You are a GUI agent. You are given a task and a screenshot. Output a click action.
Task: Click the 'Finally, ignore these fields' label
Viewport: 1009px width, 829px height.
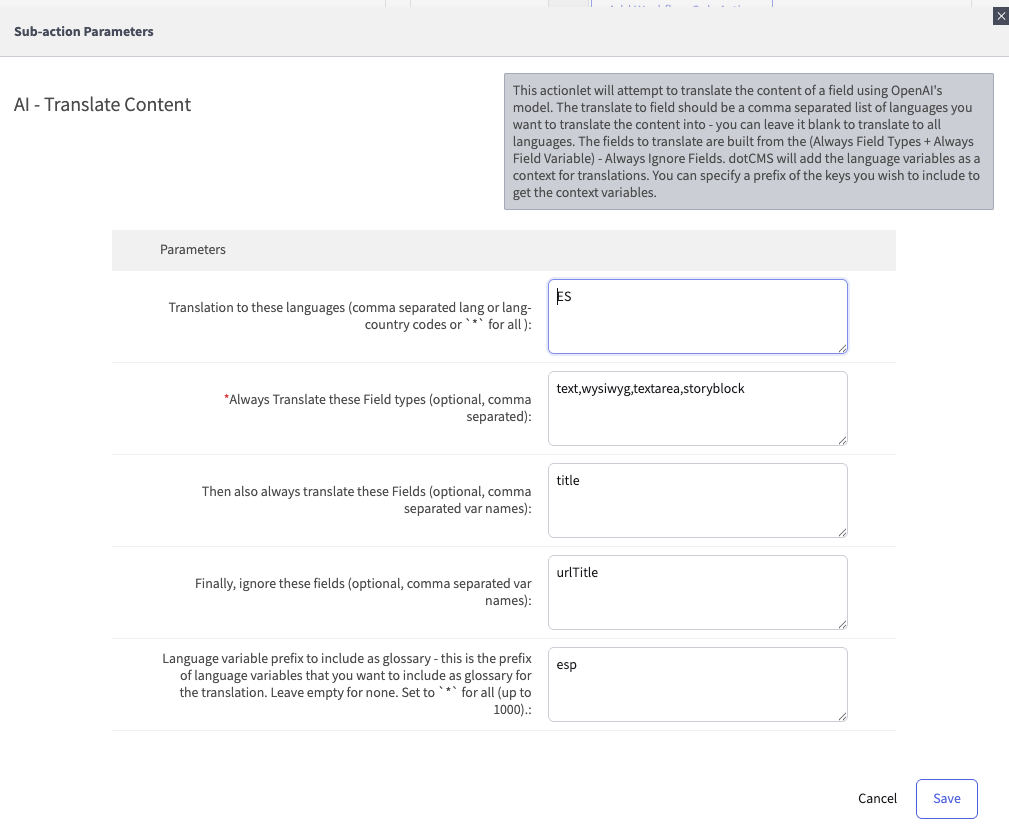[x=363, y=592]
